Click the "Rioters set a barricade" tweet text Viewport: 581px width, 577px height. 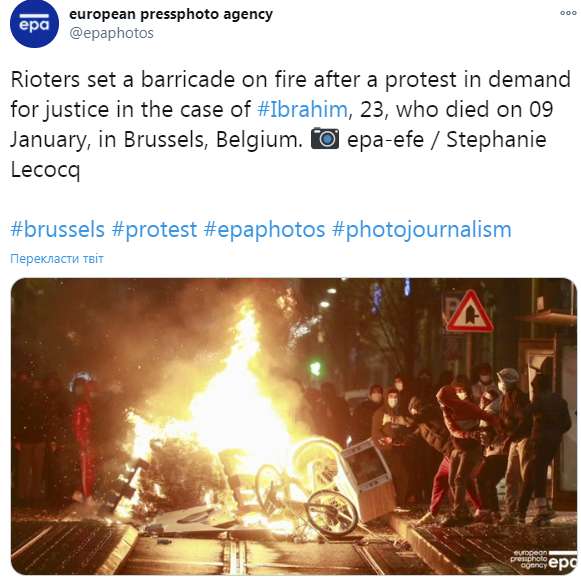123,80
